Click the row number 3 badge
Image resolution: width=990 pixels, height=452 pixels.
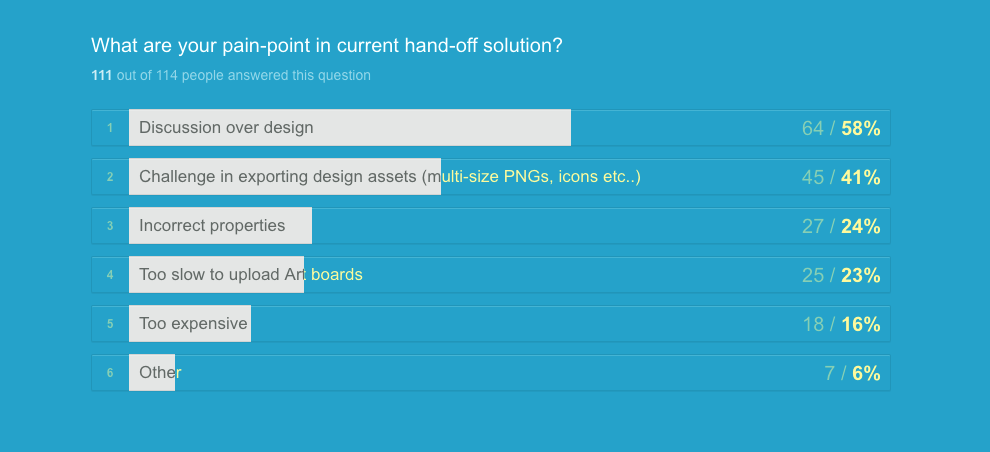110,226
